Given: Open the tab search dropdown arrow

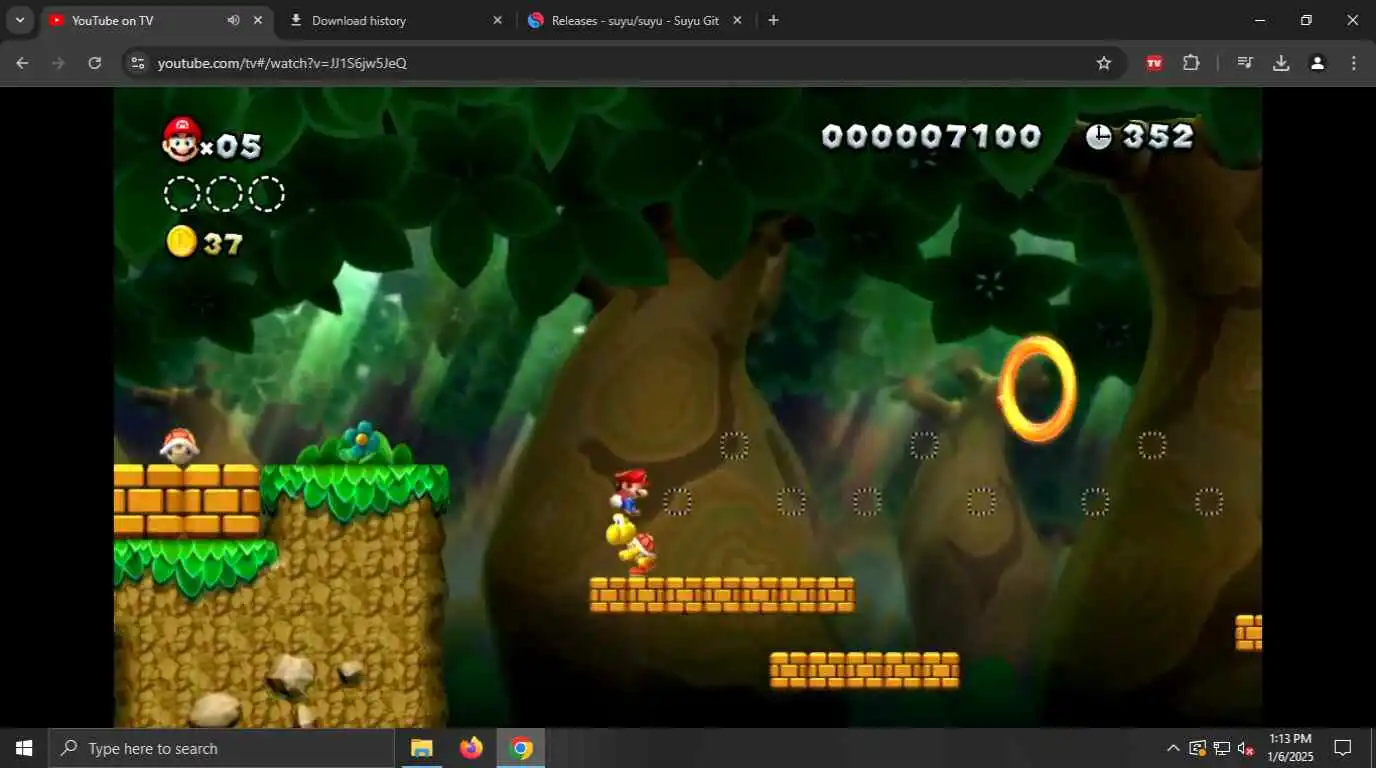Looking at the screenshot, I should [19, 20].
